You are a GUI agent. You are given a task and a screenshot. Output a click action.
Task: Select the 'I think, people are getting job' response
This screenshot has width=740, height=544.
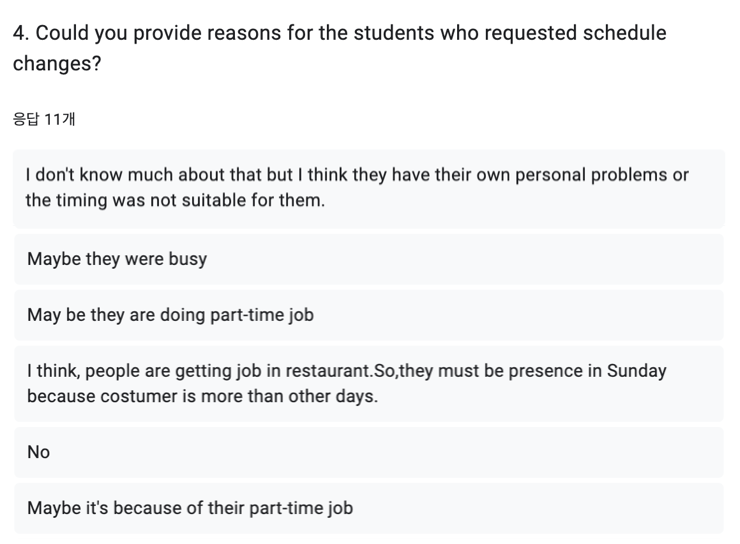click(x=369, y=384)
